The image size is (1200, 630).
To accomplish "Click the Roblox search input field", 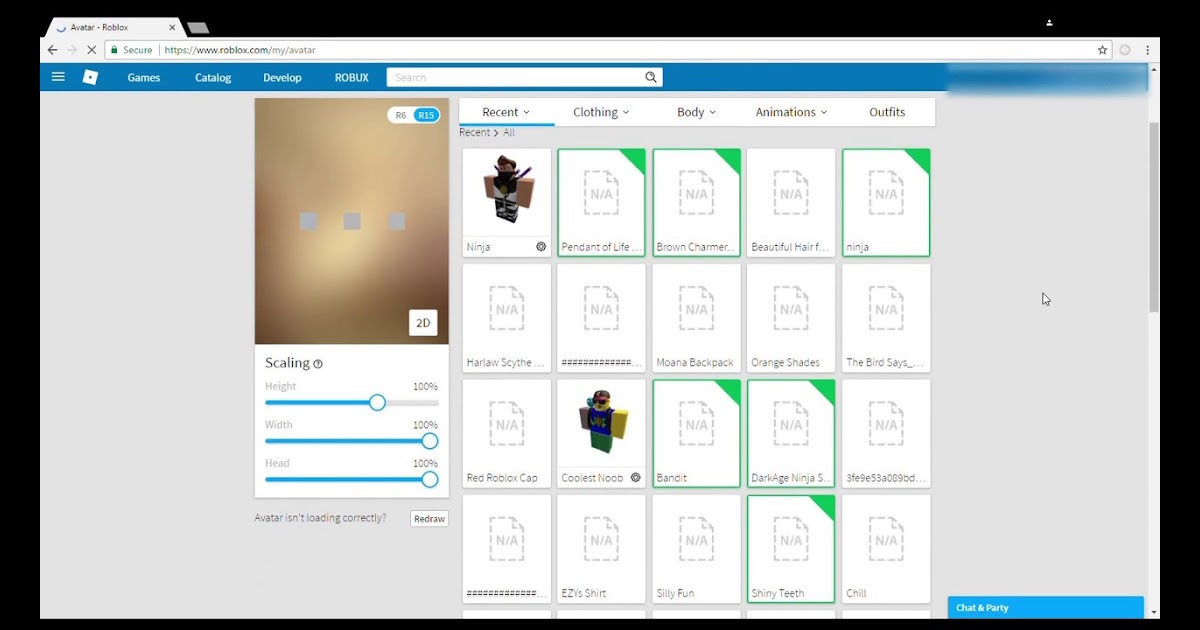I will click(x=514, y=77).
